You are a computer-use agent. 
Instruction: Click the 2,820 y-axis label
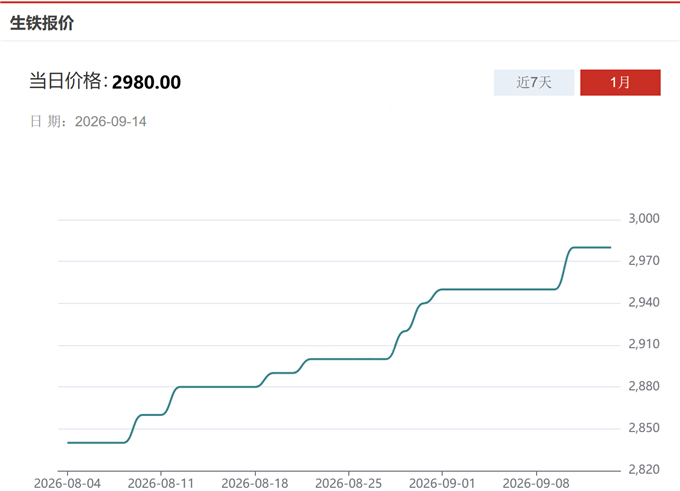pyautogui.click(x=644, y=469)
